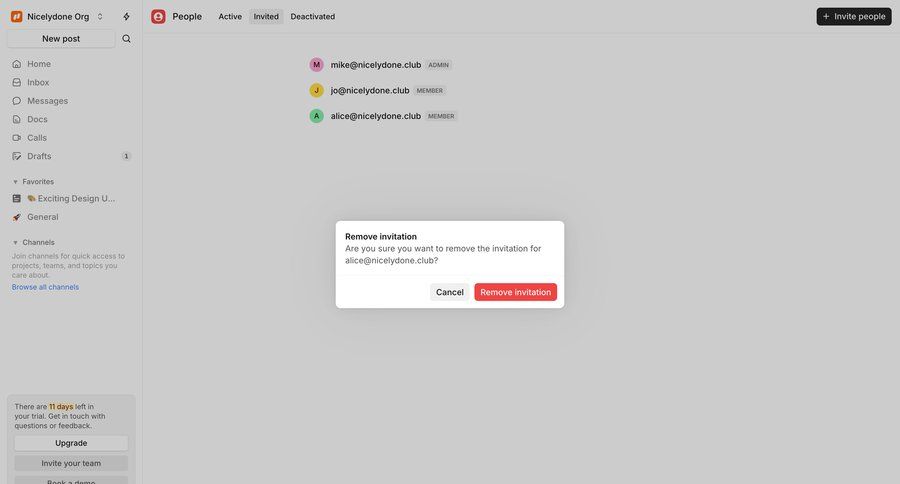900x484 pixels.
Task: Switch to the Active tab
Action: point(230,17)
